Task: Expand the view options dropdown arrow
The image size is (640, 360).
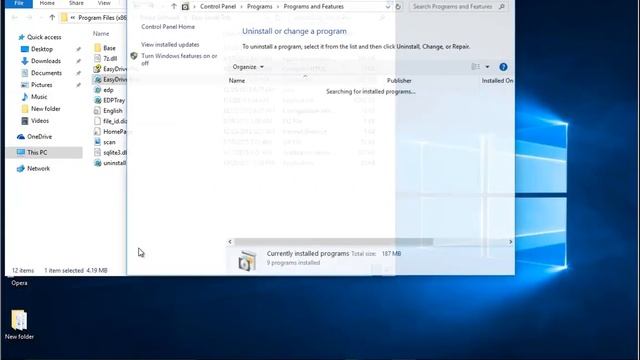Action: tap(487, 67)
